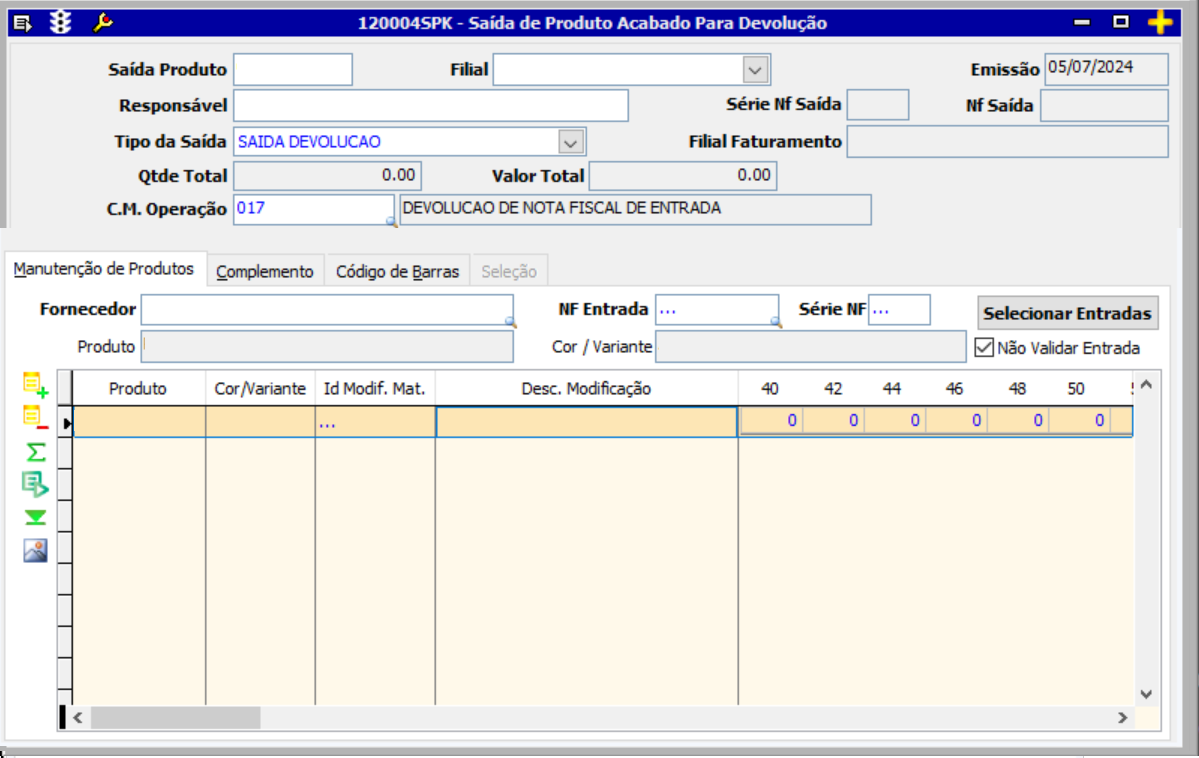Click the yellow wrench icon in title bar
1199x758 pixels.
(x=102, y=22)
